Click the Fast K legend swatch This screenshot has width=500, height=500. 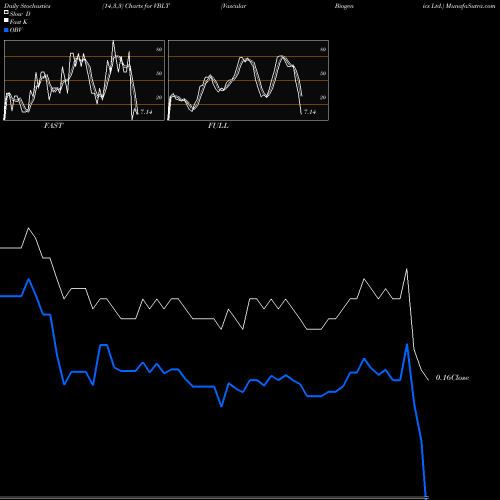[x=6, y=21]
